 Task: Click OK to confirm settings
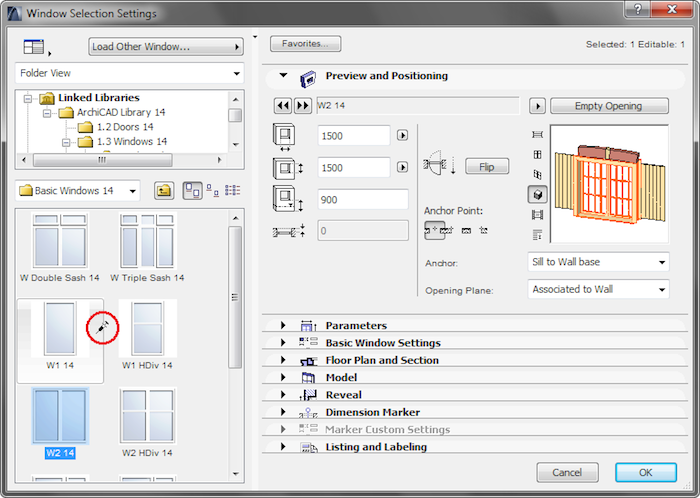[646, 472]
